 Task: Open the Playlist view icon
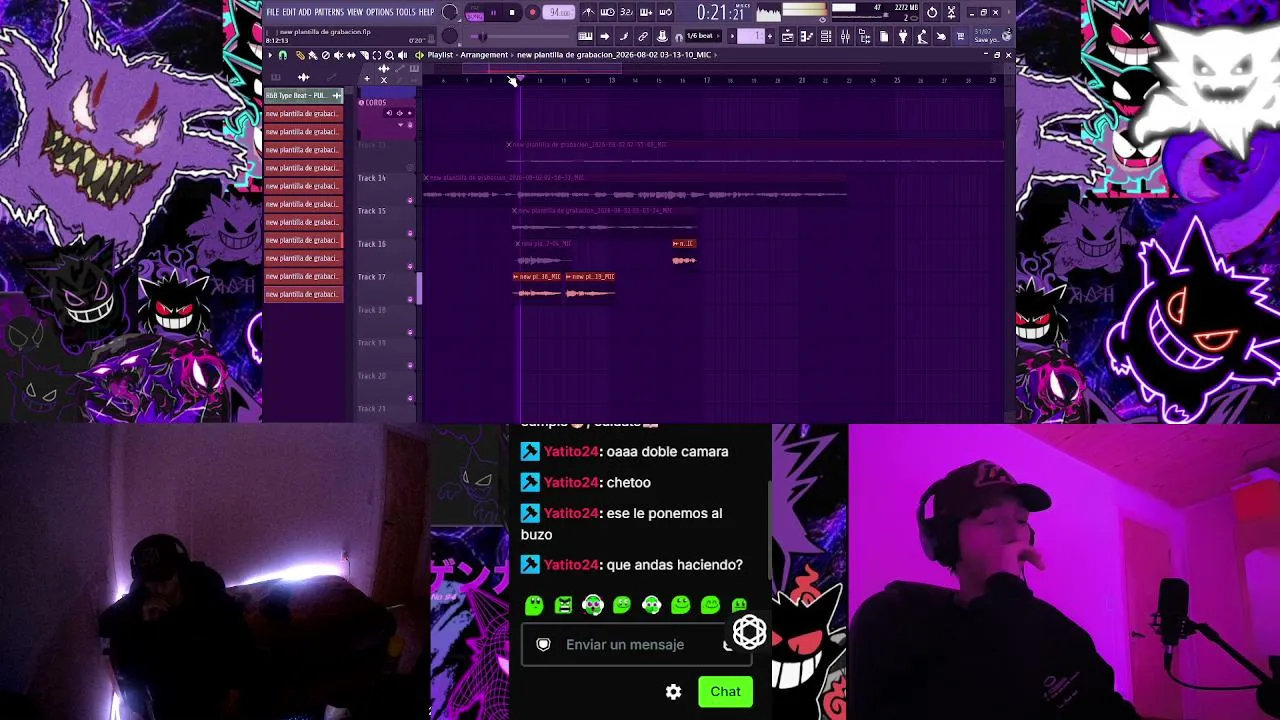(788, 37)
